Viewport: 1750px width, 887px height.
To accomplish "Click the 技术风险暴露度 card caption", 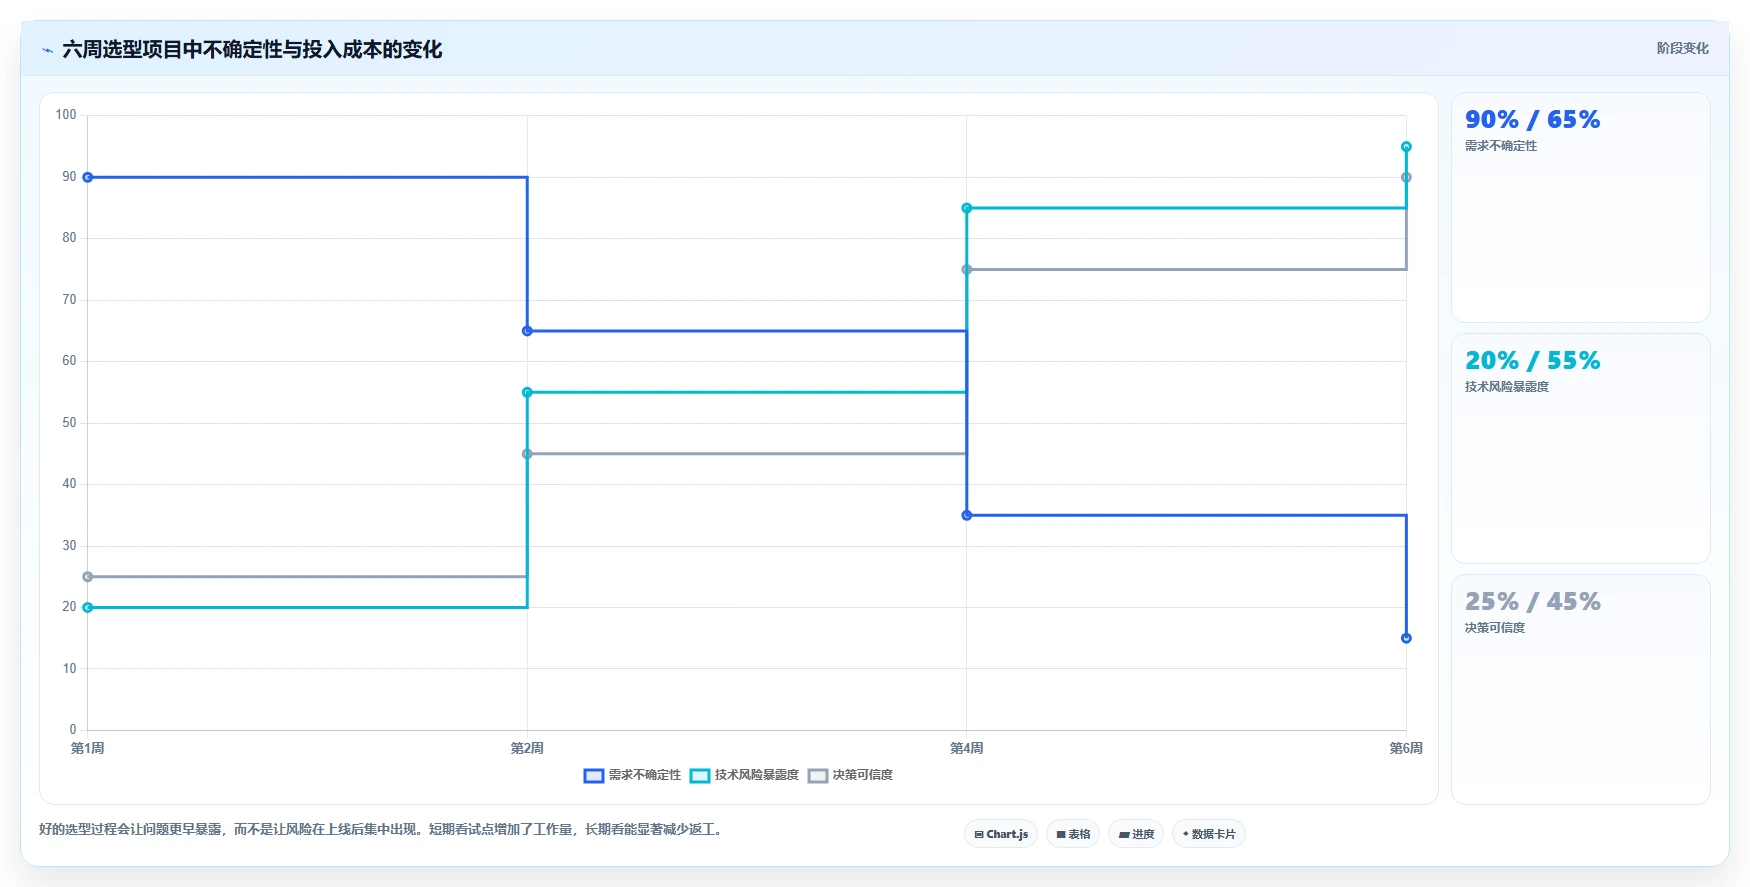I will [x=1507, y=387].
